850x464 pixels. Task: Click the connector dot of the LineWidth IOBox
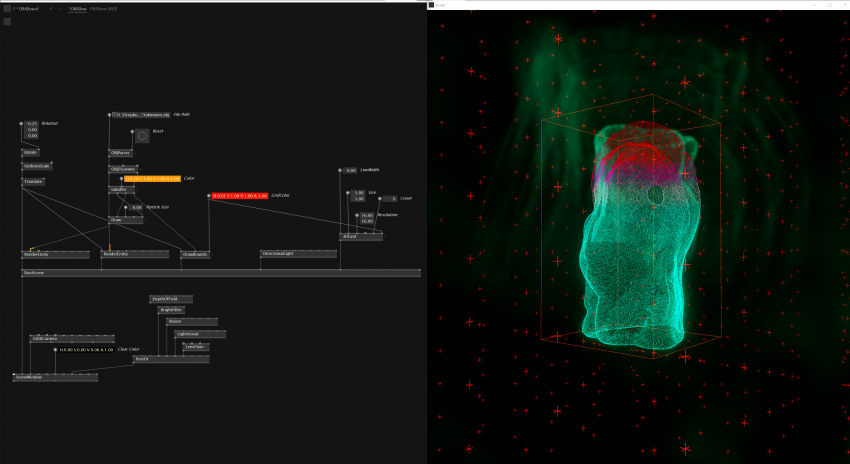340,170
